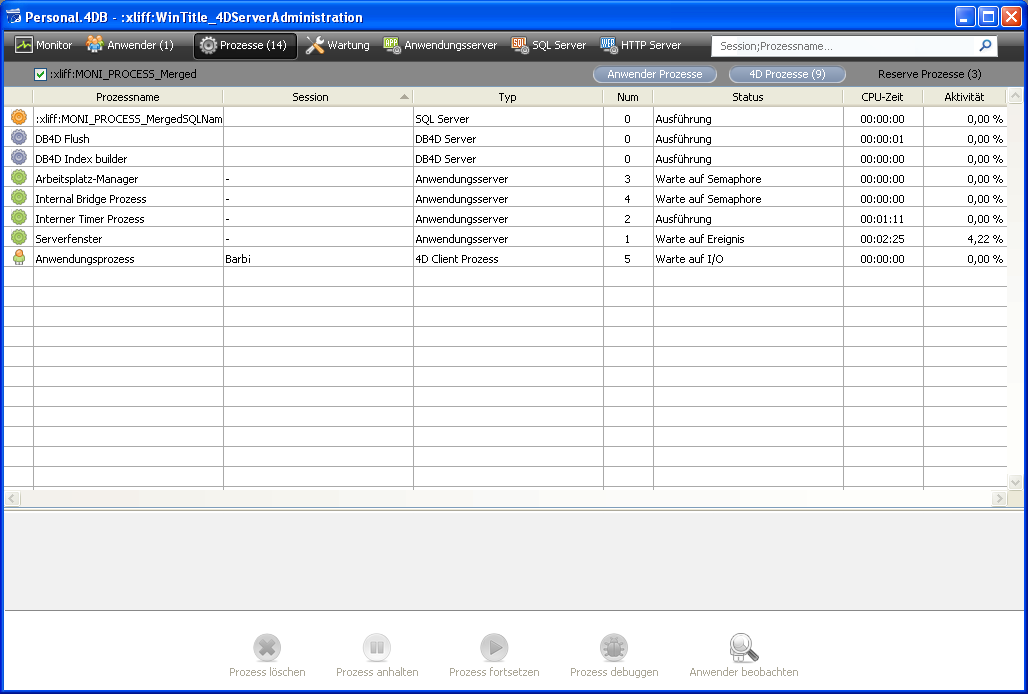Image resolution: width=1028 pixels, height=694 pixels.
Task: Click the magnifier search icon
Action: point(985,45)
